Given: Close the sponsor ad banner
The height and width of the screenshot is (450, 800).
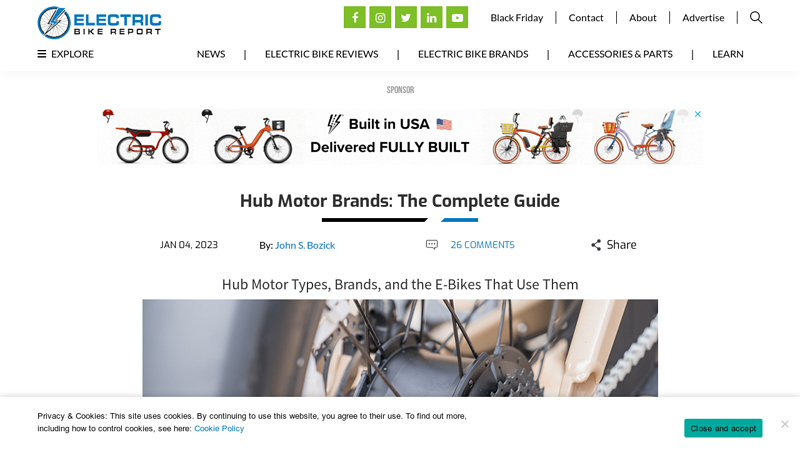Looking at the screenshot, I should [x=697, y=114].
